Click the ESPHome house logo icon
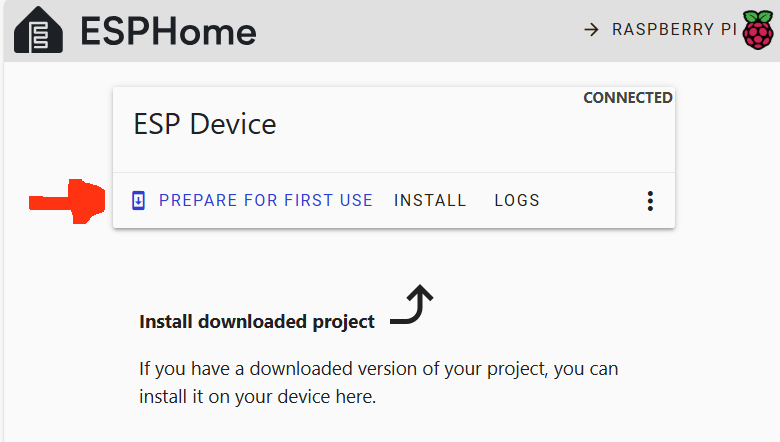 coord(38,30)
